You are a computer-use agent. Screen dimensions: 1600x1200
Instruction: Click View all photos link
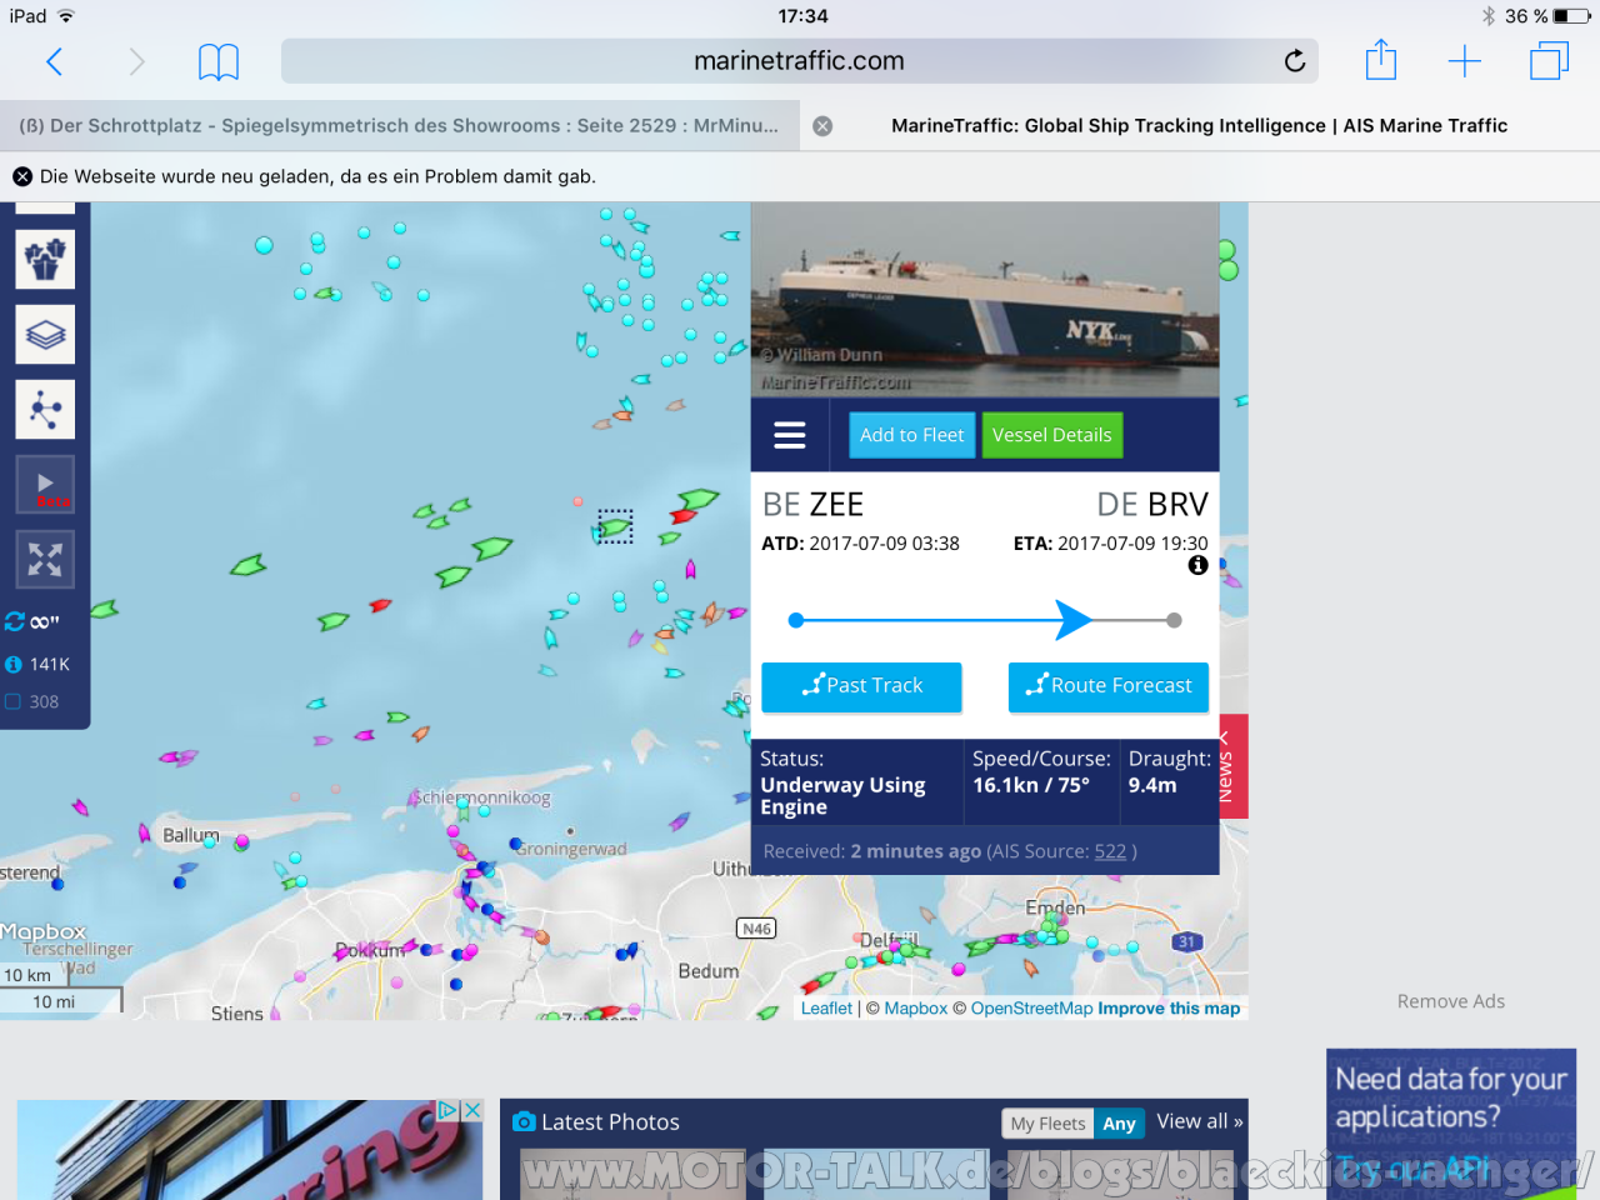1199,1122
